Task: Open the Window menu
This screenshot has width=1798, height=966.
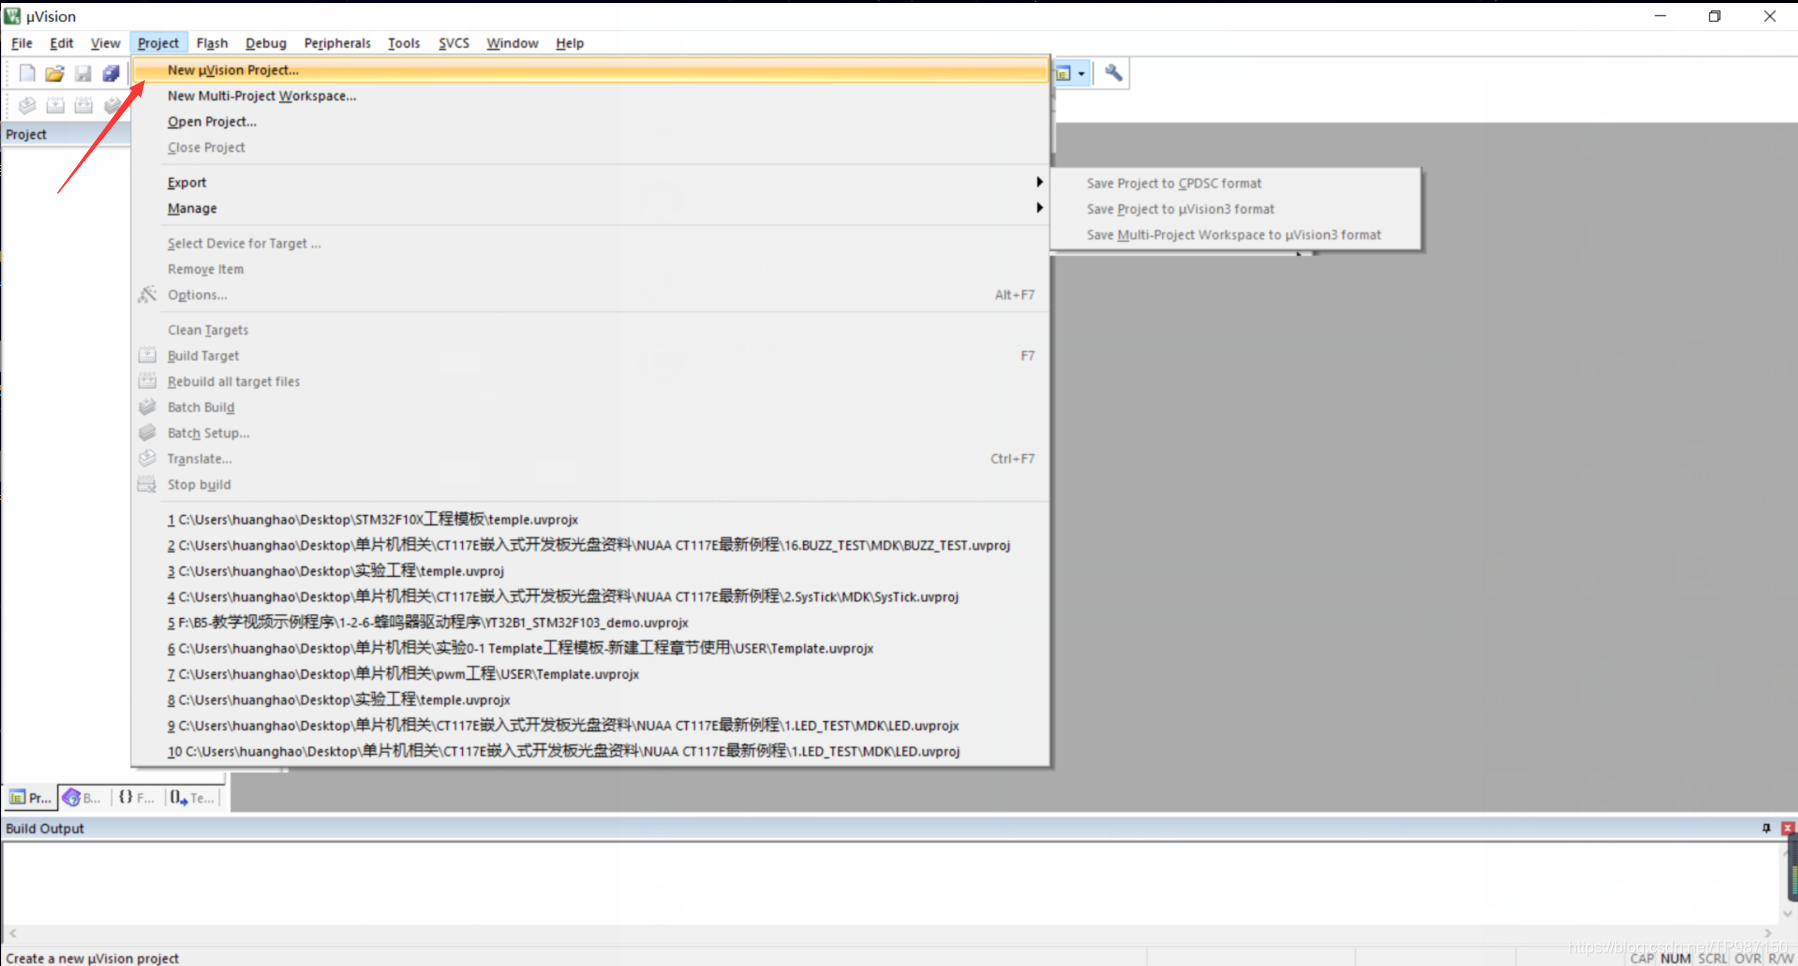Action: pyautogui.click(x=512, y=43)
